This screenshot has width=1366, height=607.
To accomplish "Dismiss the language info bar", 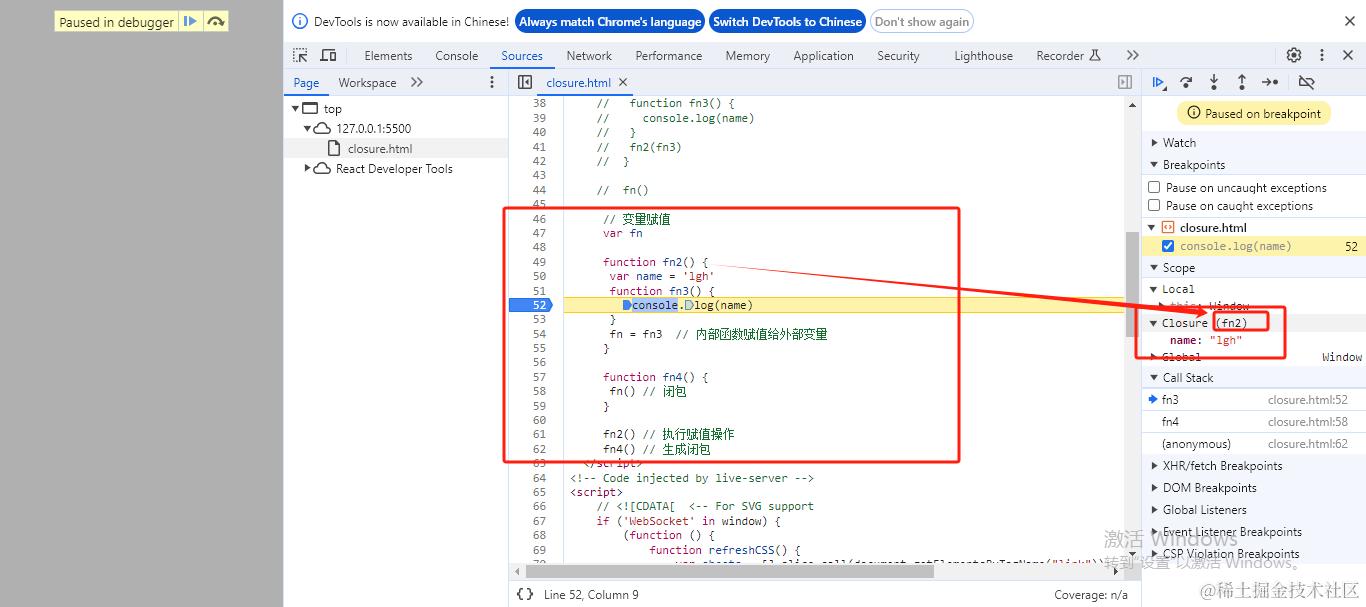I will [x=1349, y=21].
